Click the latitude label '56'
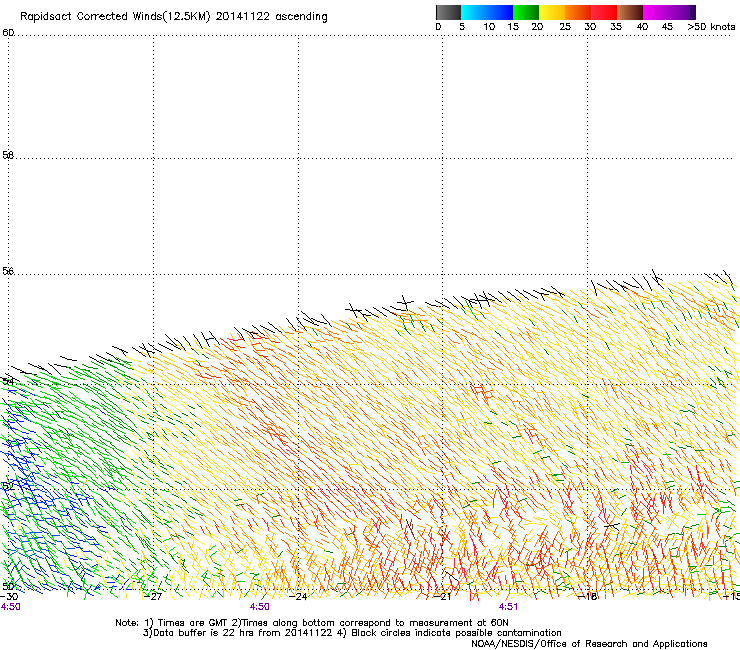 (x=8, y=271)
